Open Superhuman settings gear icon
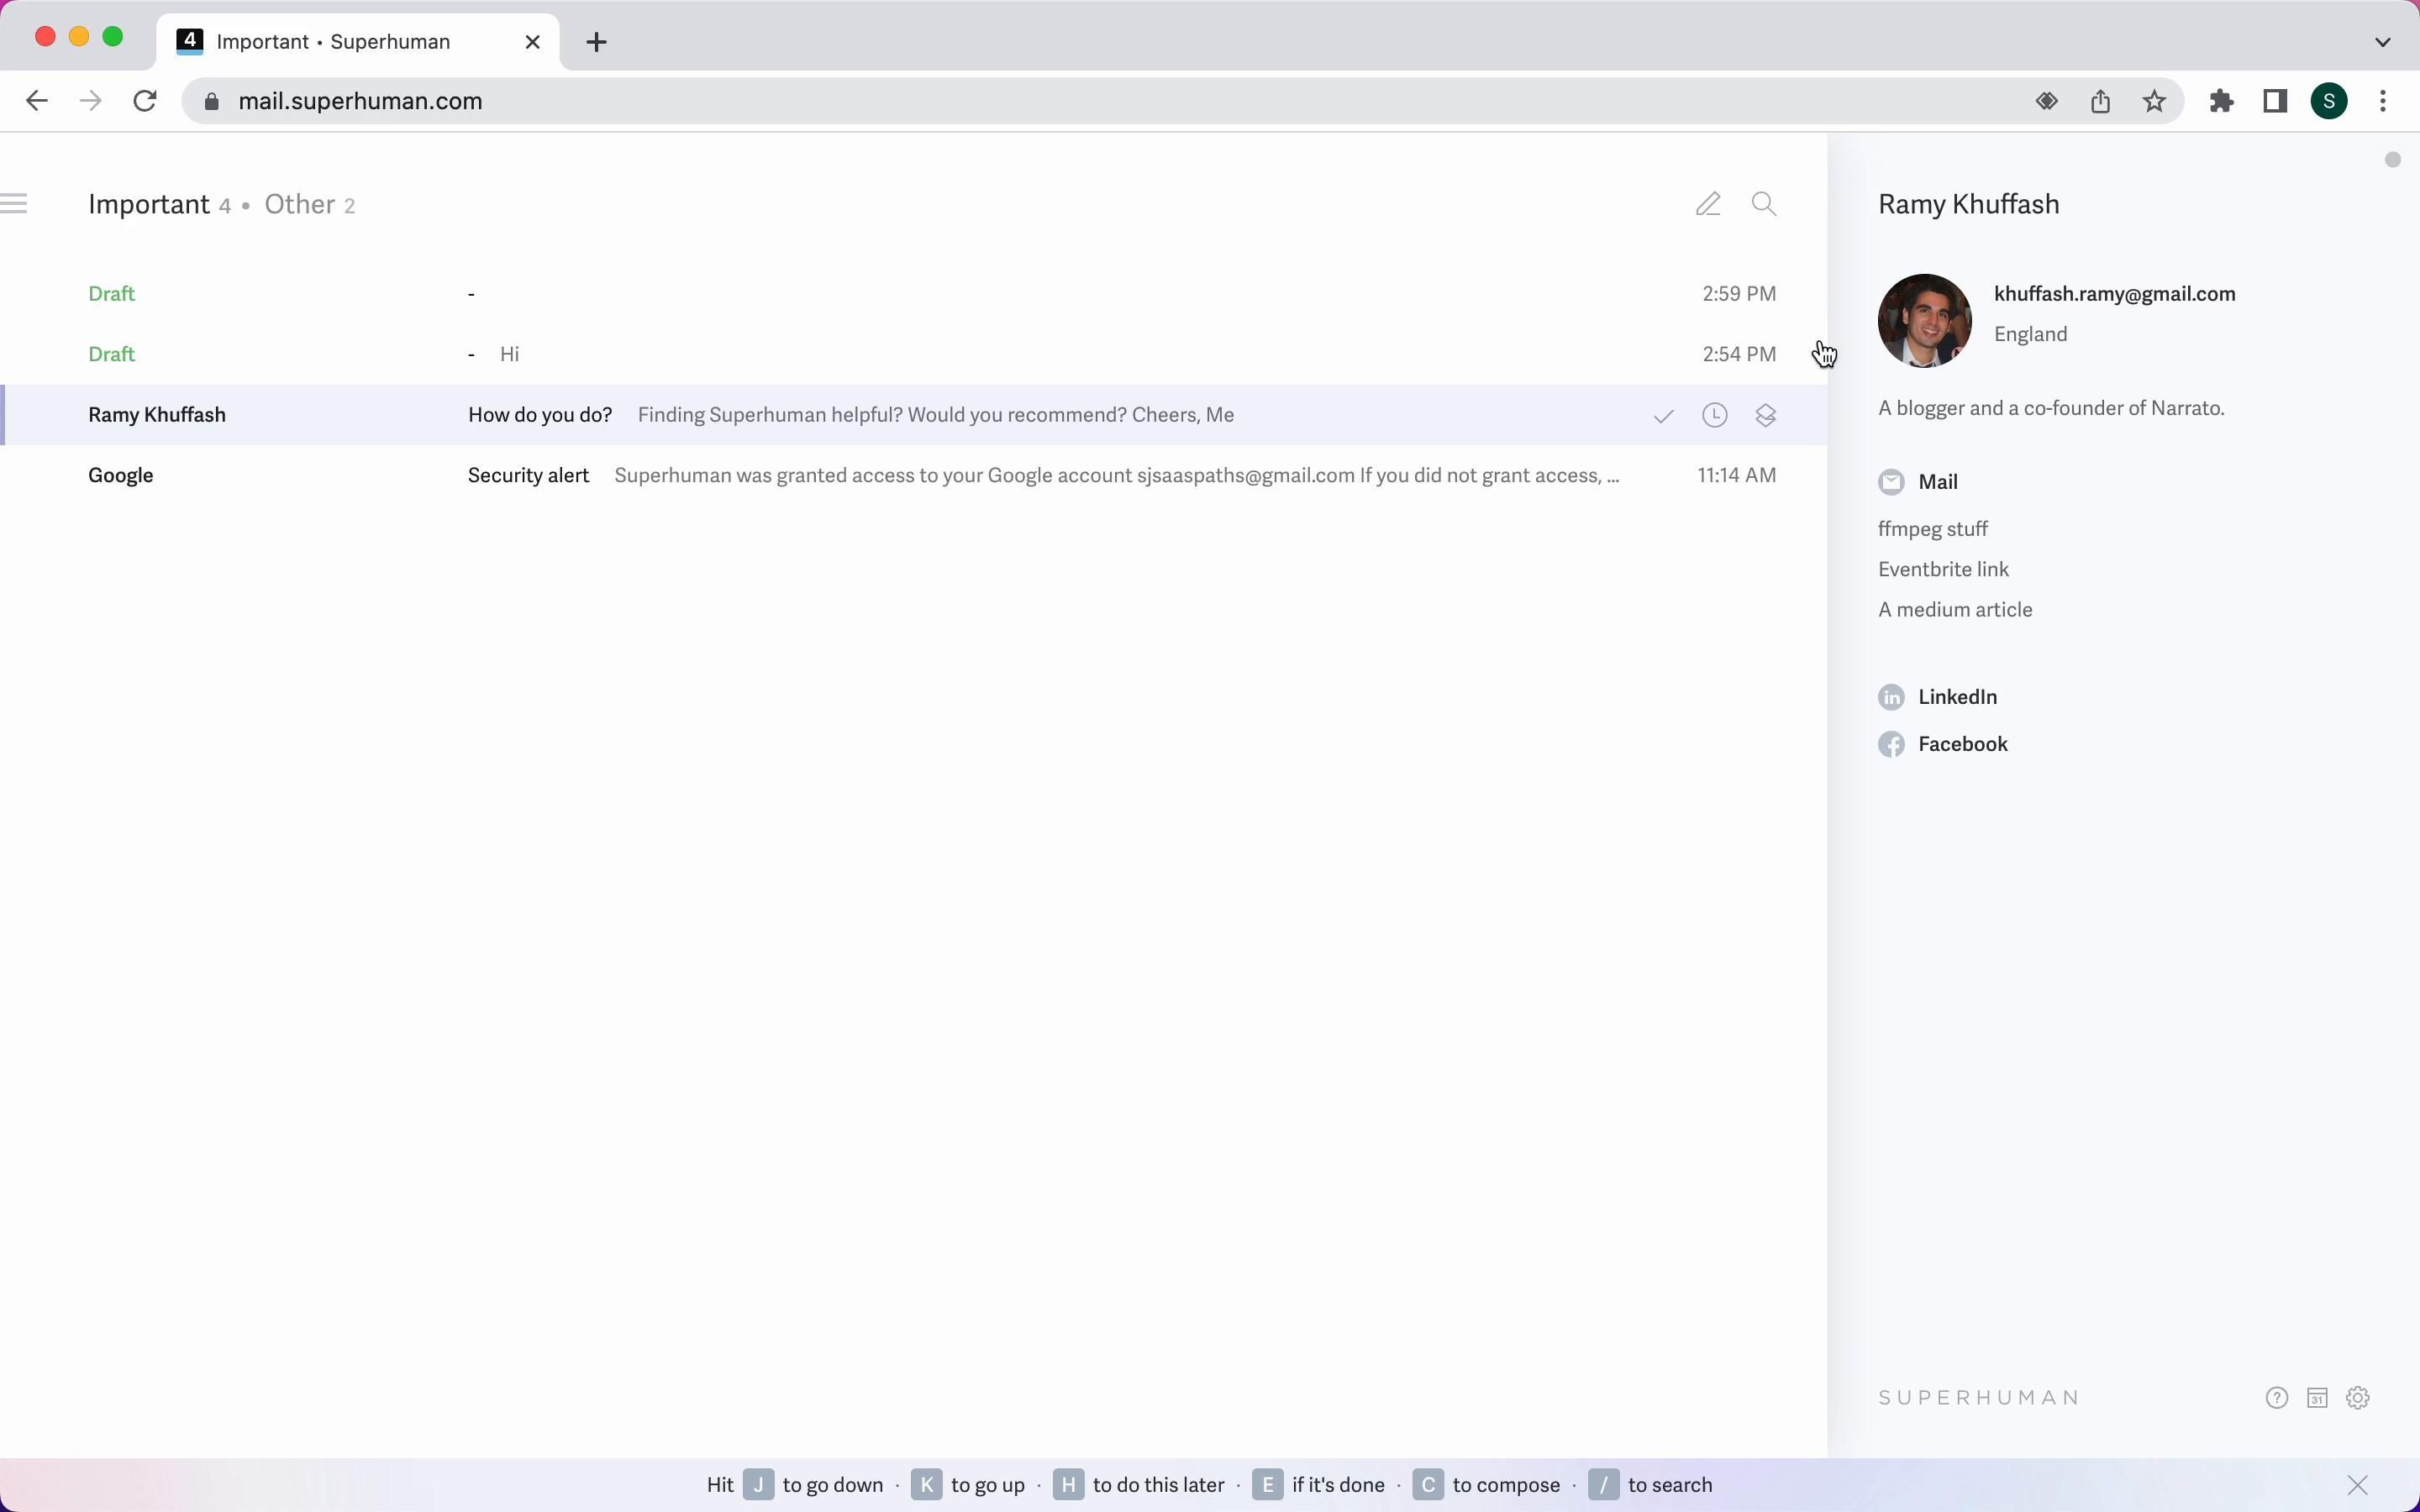 2358,1398
